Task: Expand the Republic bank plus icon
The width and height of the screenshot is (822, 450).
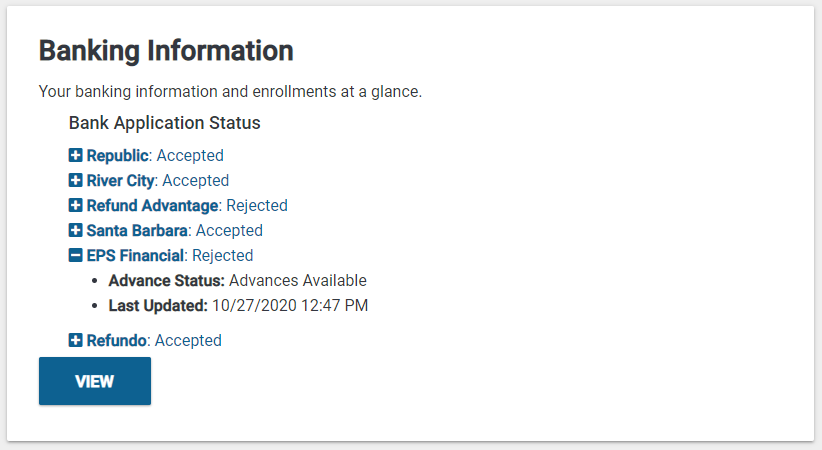Action: [x=76, y=156]
